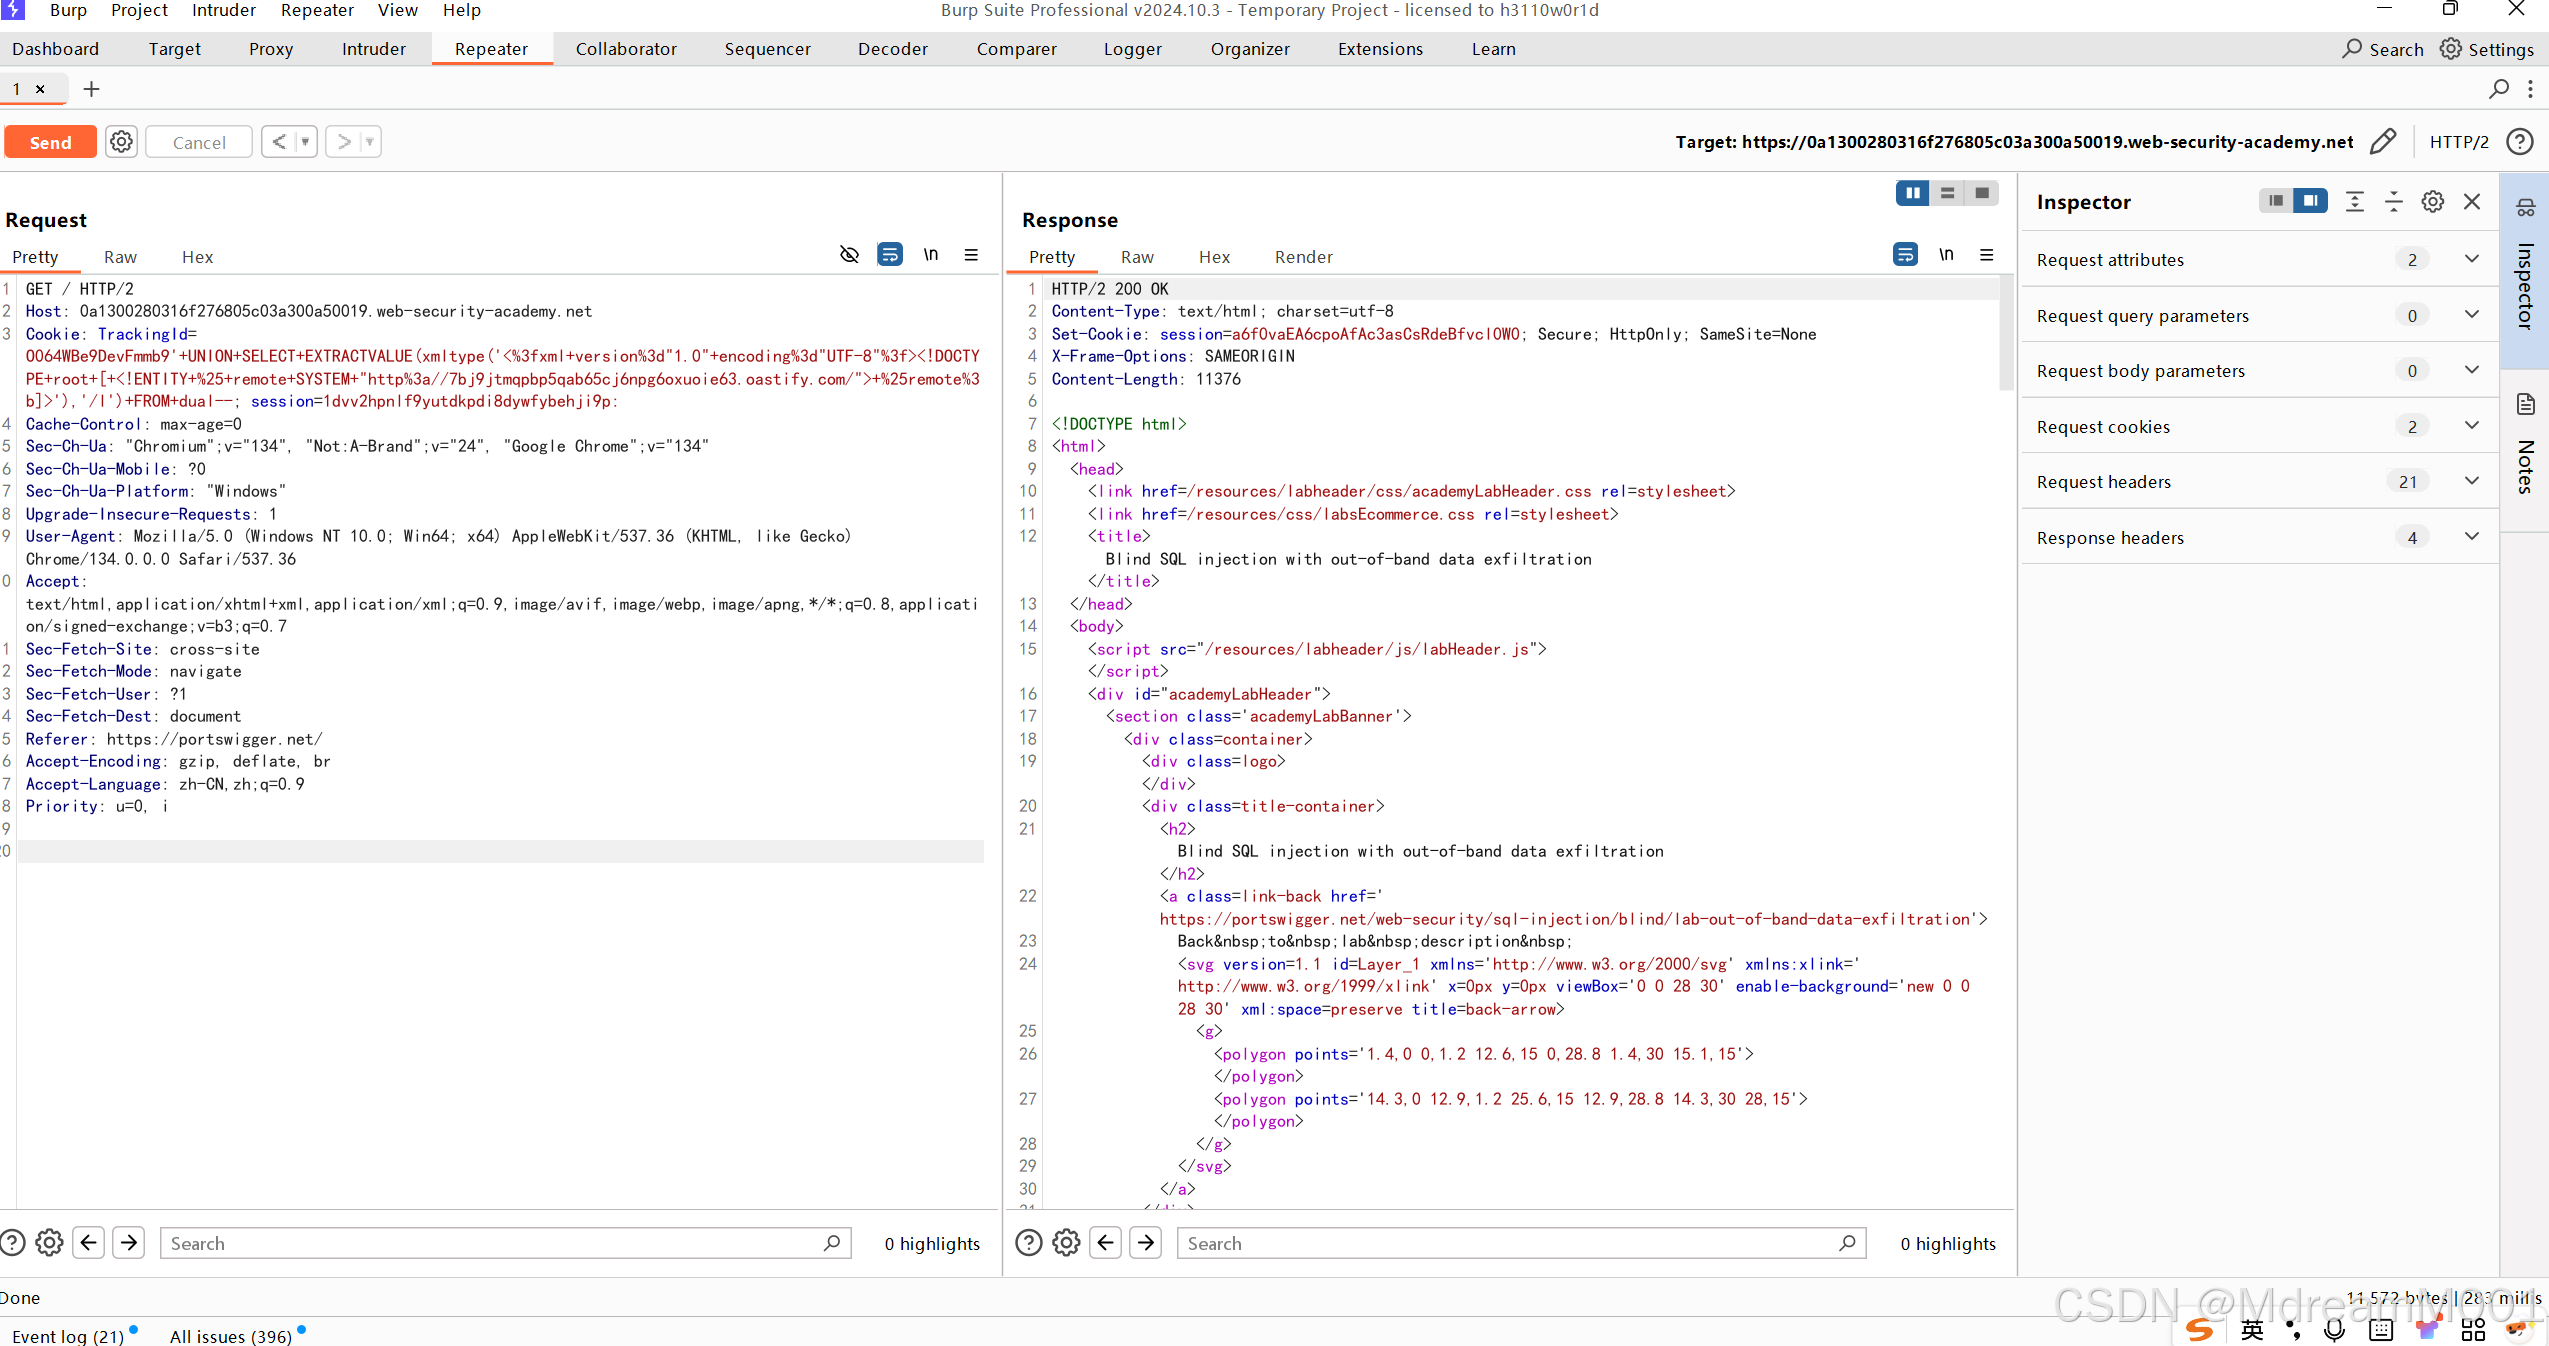Viewport: 2549px width, 1346px height.
Task: Open Request panel hamburger menu
Action: click(971, 255)
